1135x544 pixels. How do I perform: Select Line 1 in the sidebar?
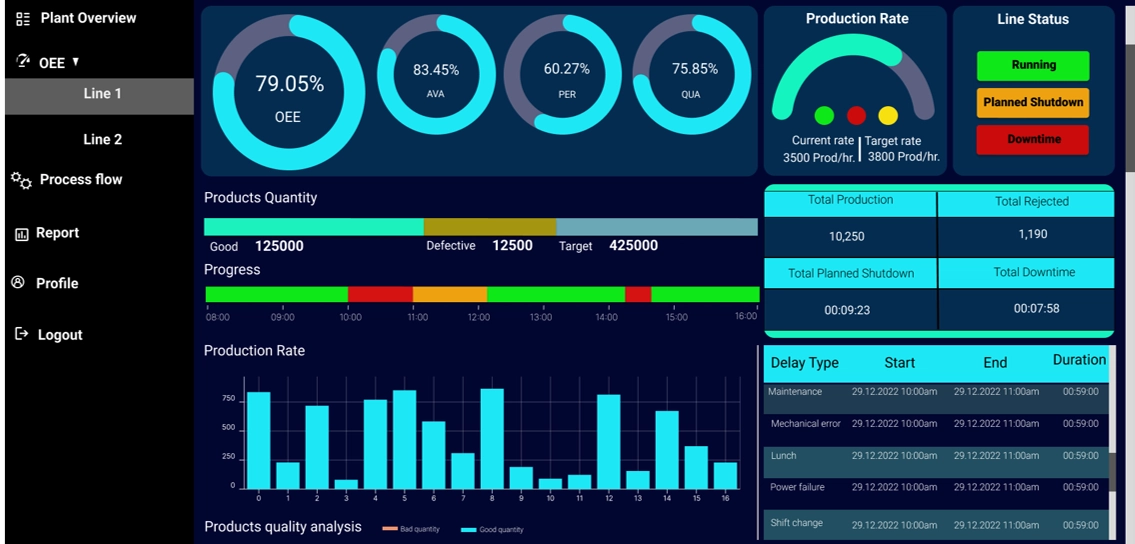tap(102, 94)
